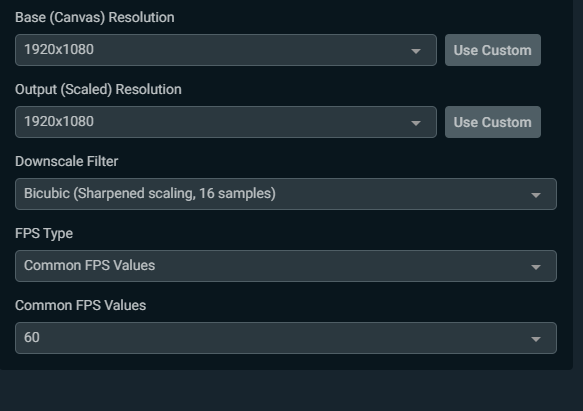Expand the Downscale Filter dropdown arrow
This screenshot has width=583, height=411.
tap(536, 195)
